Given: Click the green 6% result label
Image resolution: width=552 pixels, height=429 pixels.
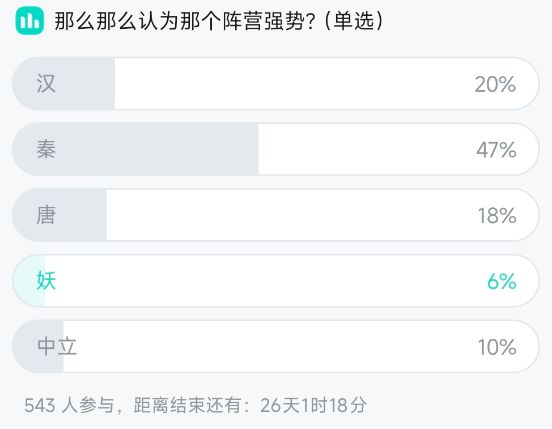Looking at the screenshot, I should 502,282.
